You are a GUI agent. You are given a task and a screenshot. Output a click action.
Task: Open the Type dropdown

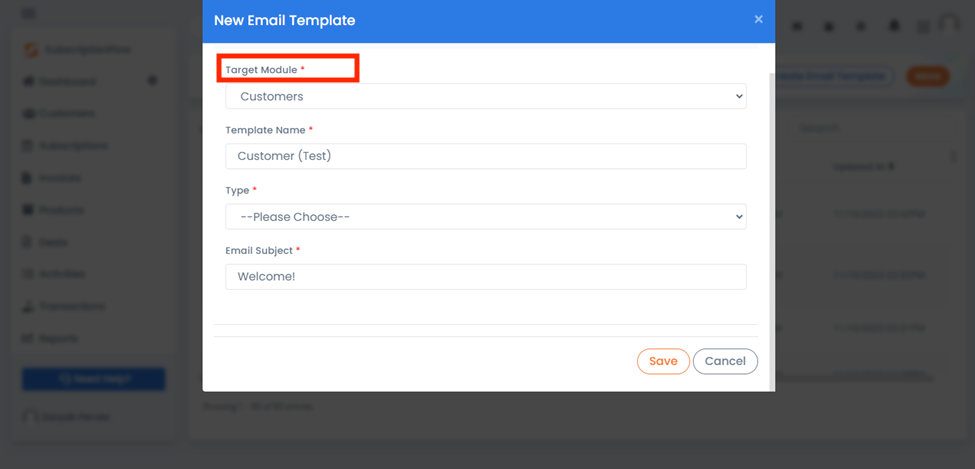486,216
